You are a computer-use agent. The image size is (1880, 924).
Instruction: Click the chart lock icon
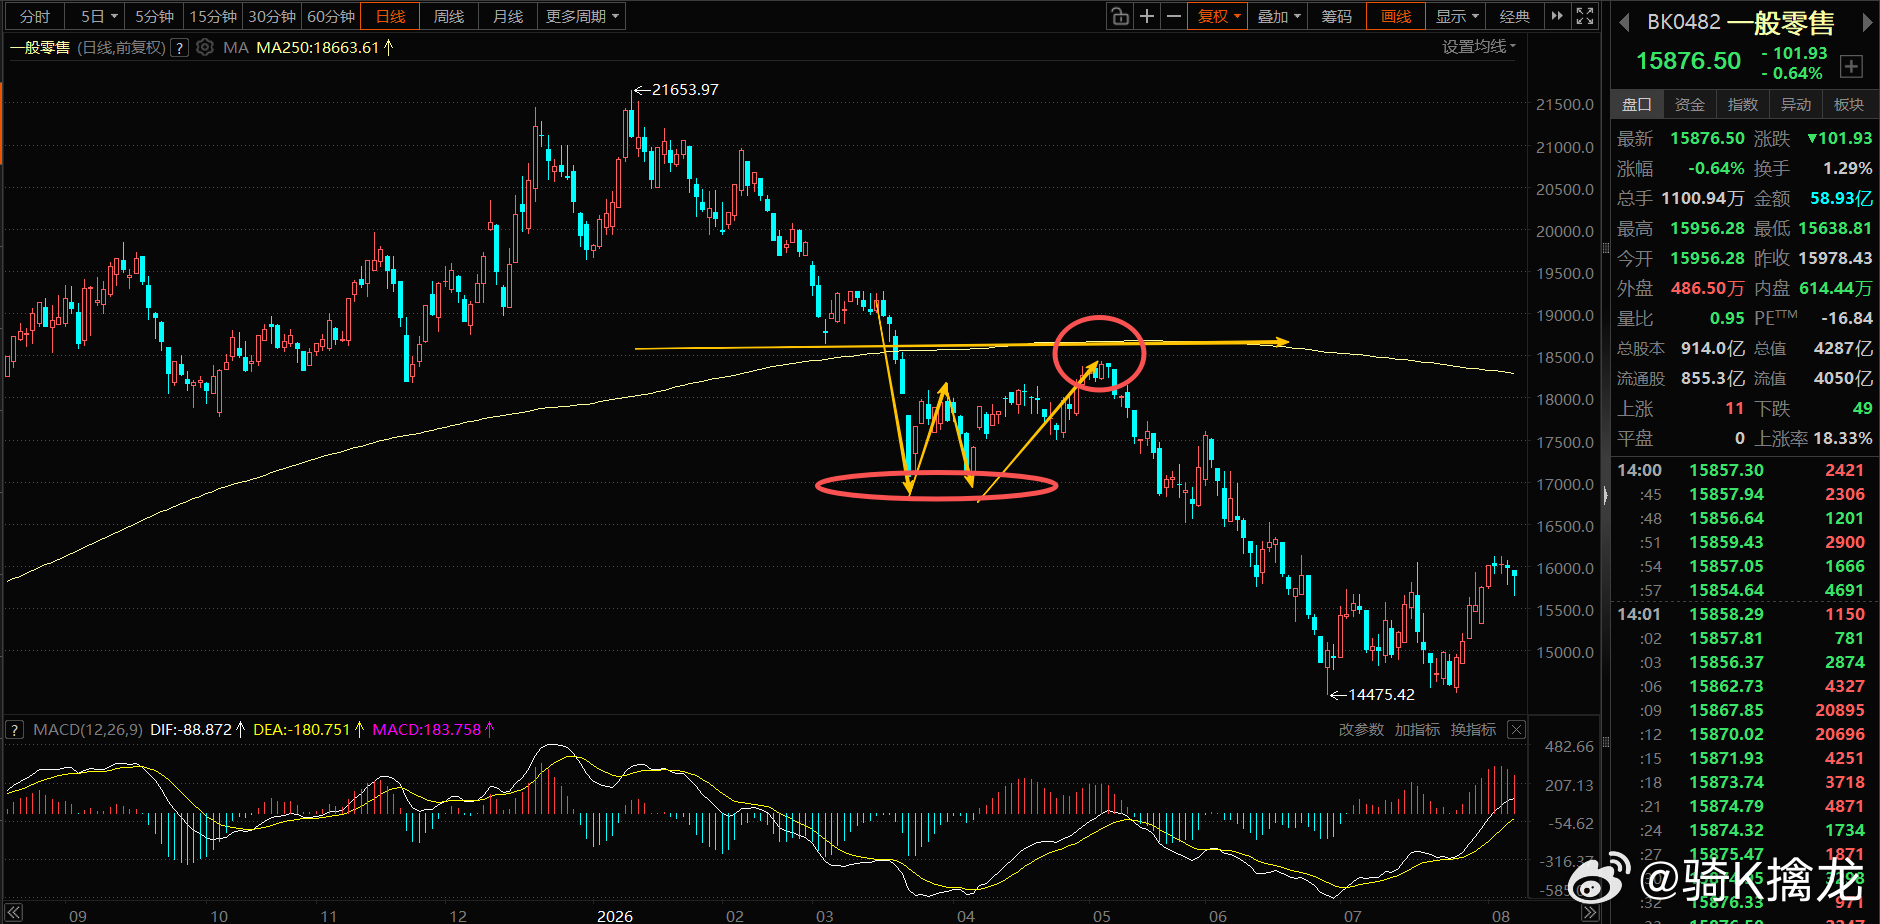point(1120,16)
